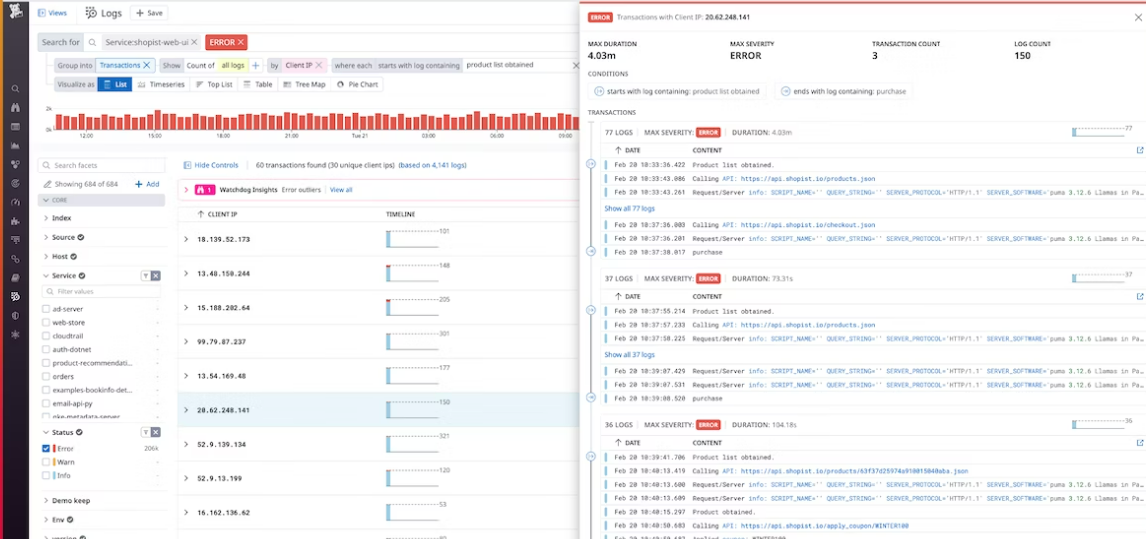Open the View all Watchdog insights link
1146x539 pixels.
(x=341, y=189)
